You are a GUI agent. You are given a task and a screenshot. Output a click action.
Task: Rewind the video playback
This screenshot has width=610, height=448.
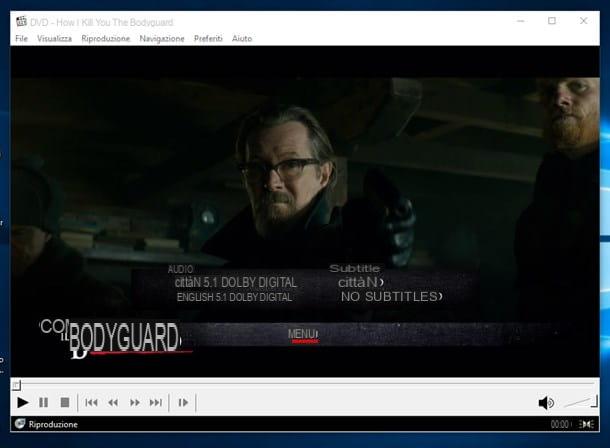coord(113,402)
